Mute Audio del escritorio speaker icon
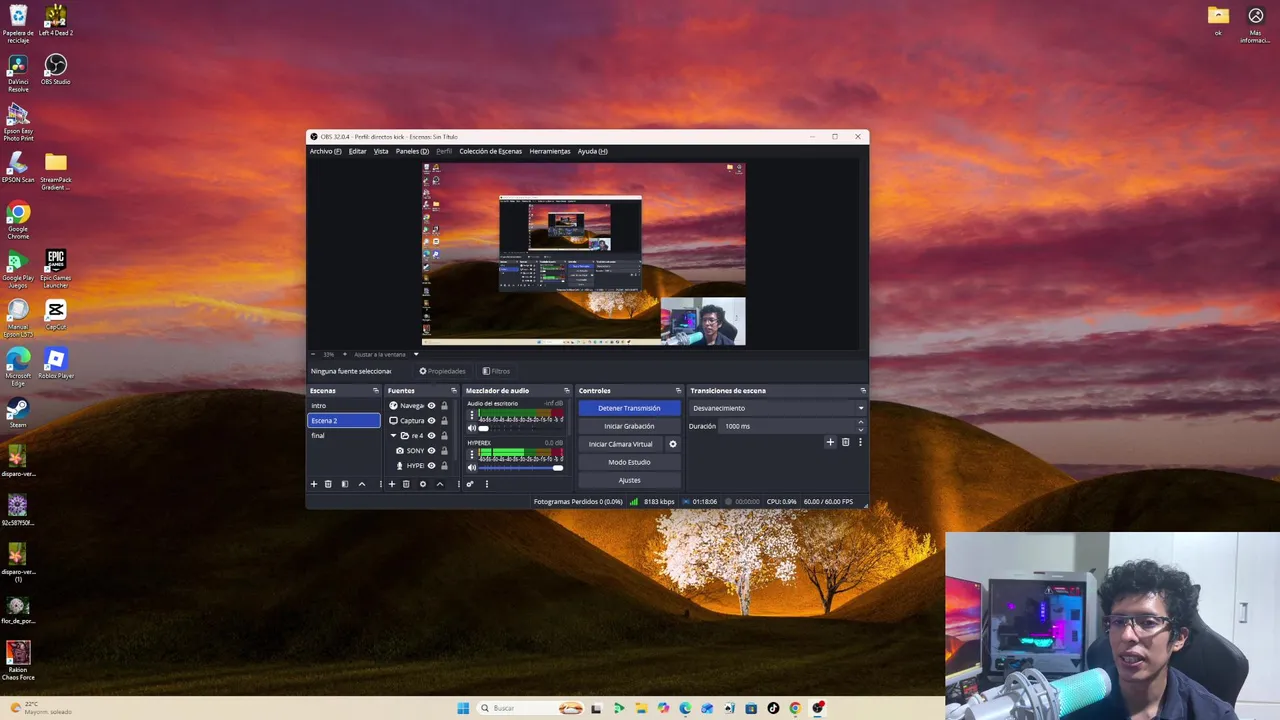The height and width of the screenshot is (720, 1280). click(x=472, y=428)
